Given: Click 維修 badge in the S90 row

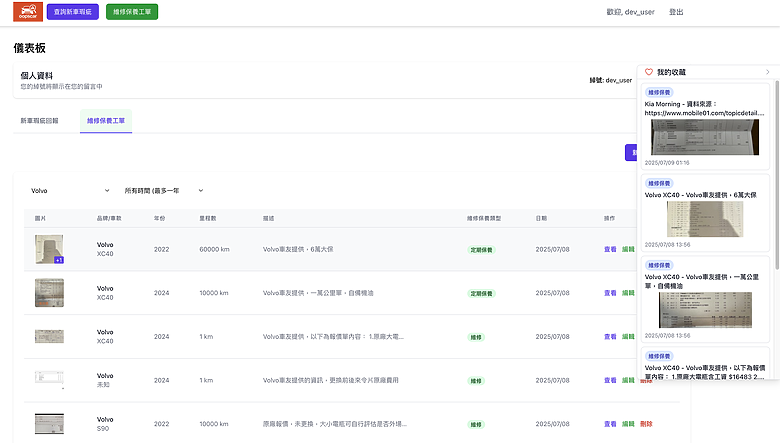Looking at the screenshot, I should (x=476, y=425).
